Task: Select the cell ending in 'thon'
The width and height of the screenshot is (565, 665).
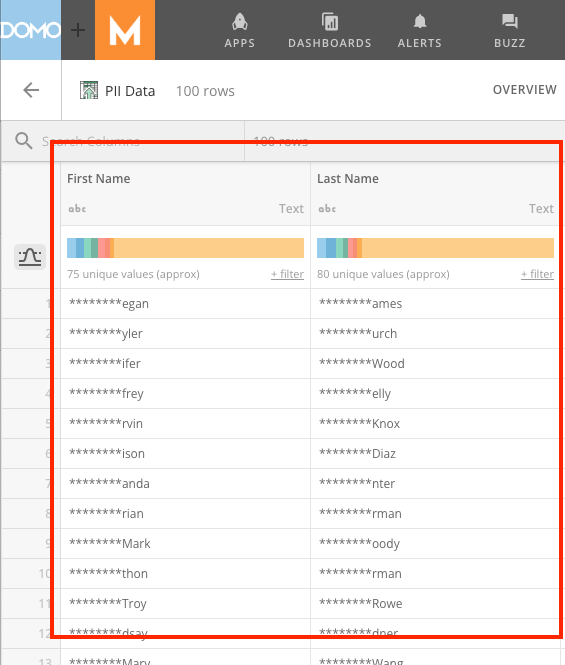Action: 185,574
